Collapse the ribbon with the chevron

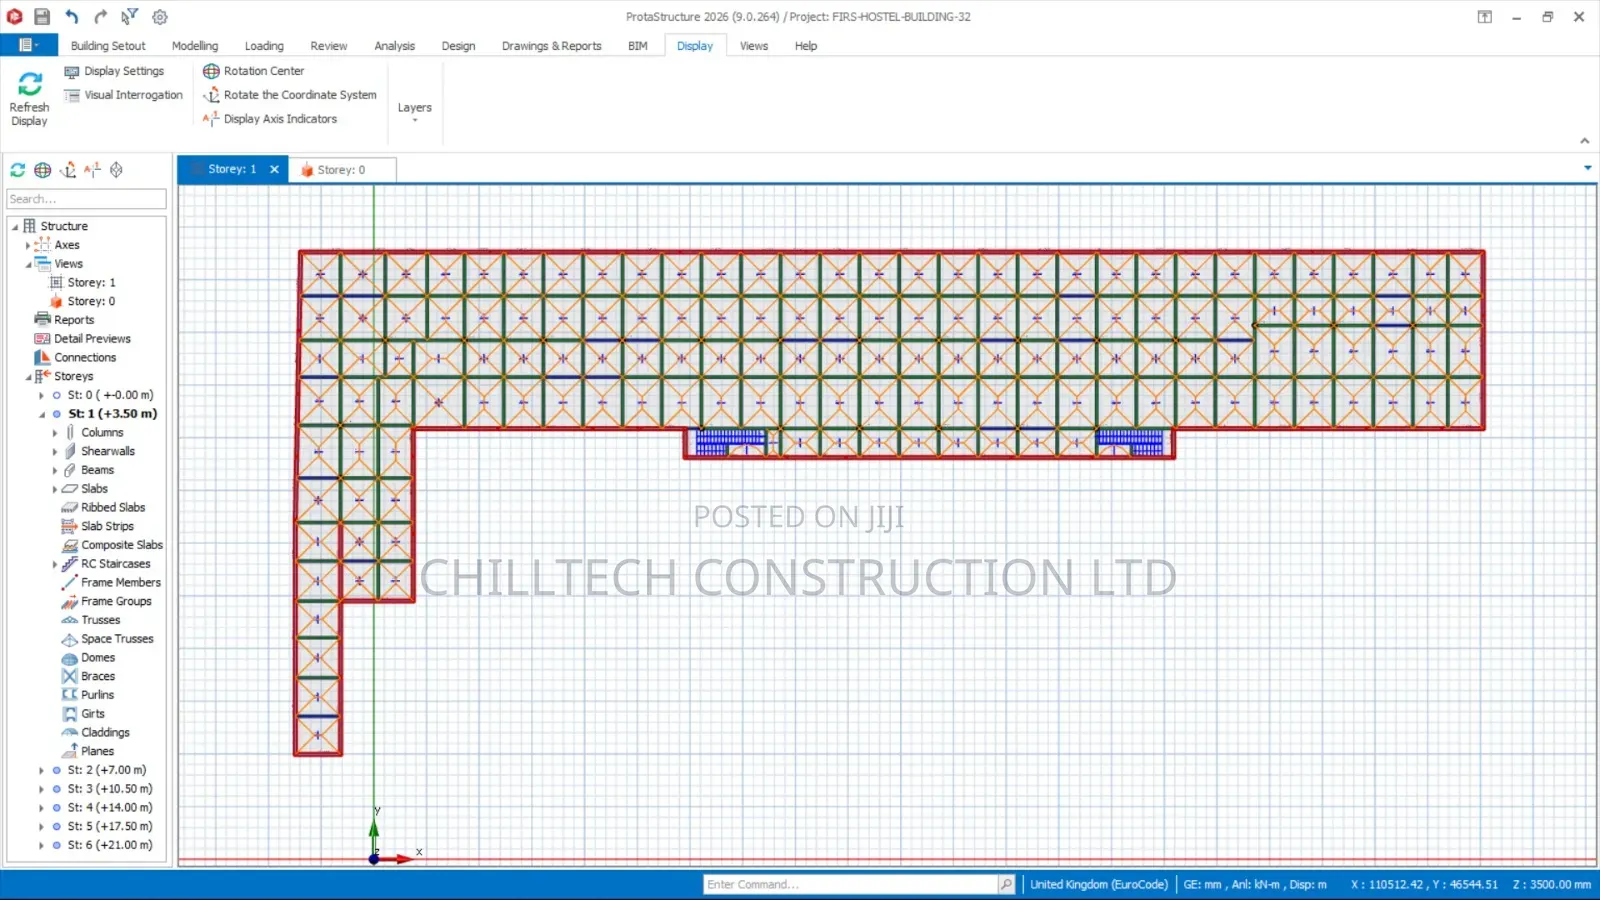point(1585,141)
